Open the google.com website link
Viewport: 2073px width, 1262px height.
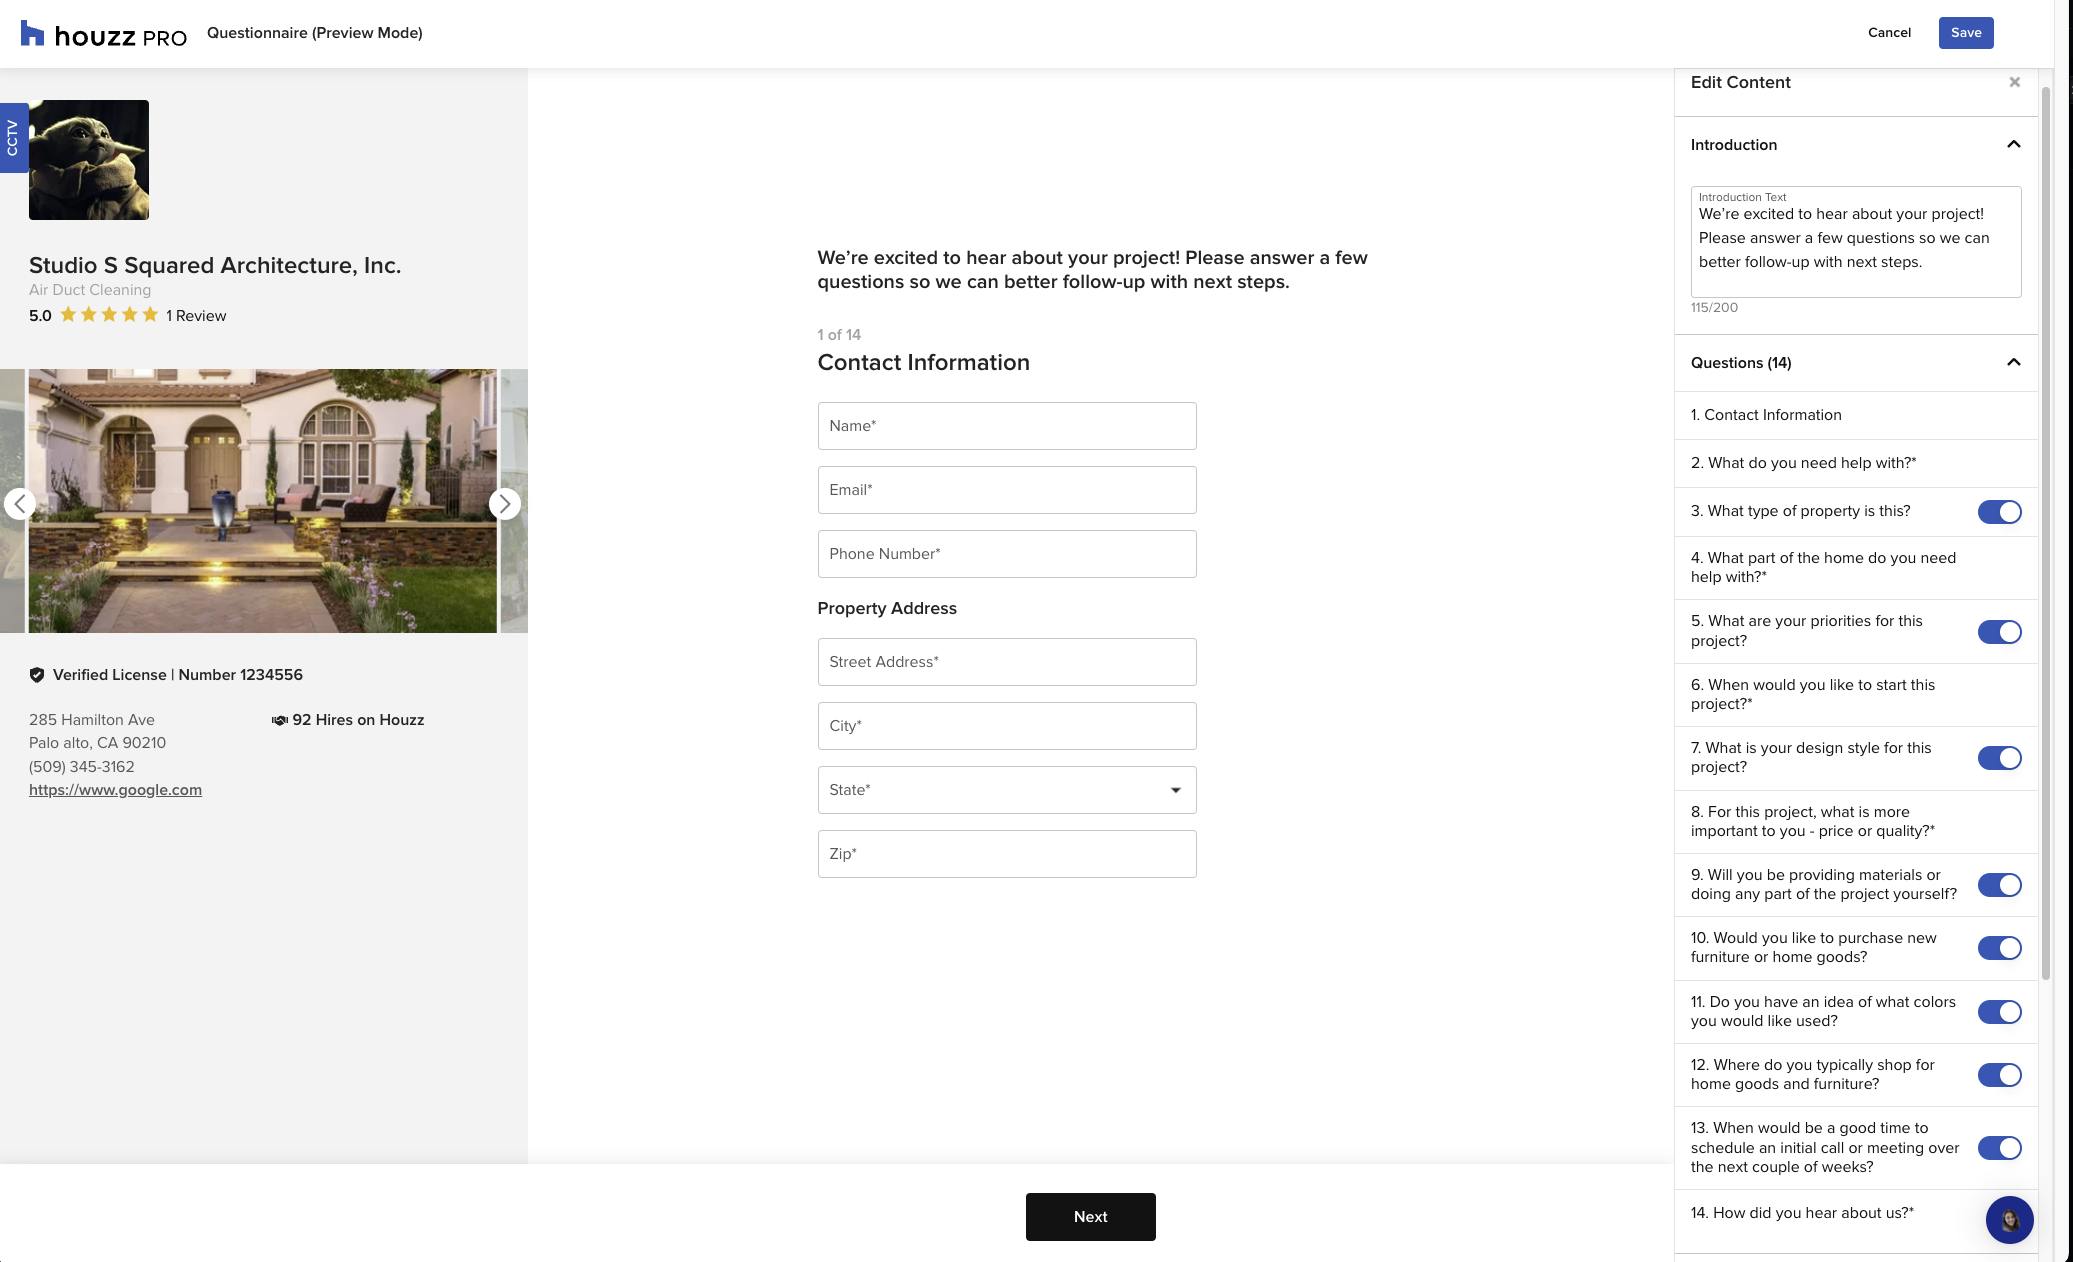click(115, 789)
